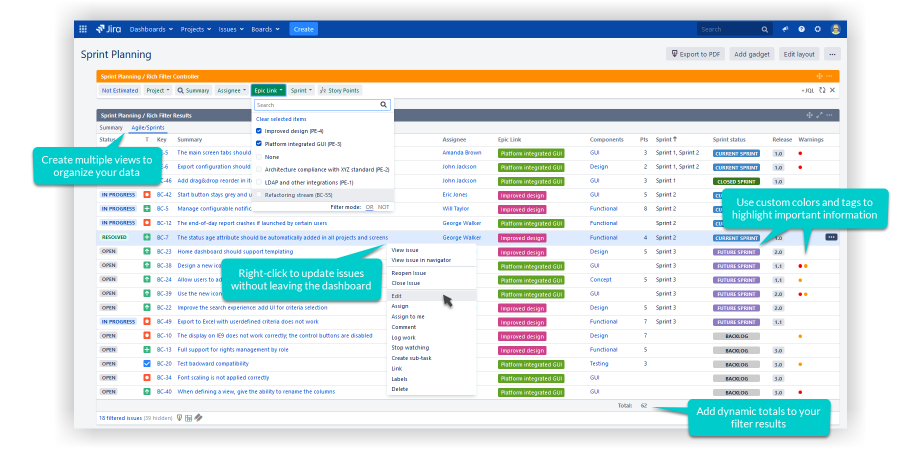Switch to the Agile/Sprints view tab
This screenshot has width=920, height=450.
pos(148,128)
